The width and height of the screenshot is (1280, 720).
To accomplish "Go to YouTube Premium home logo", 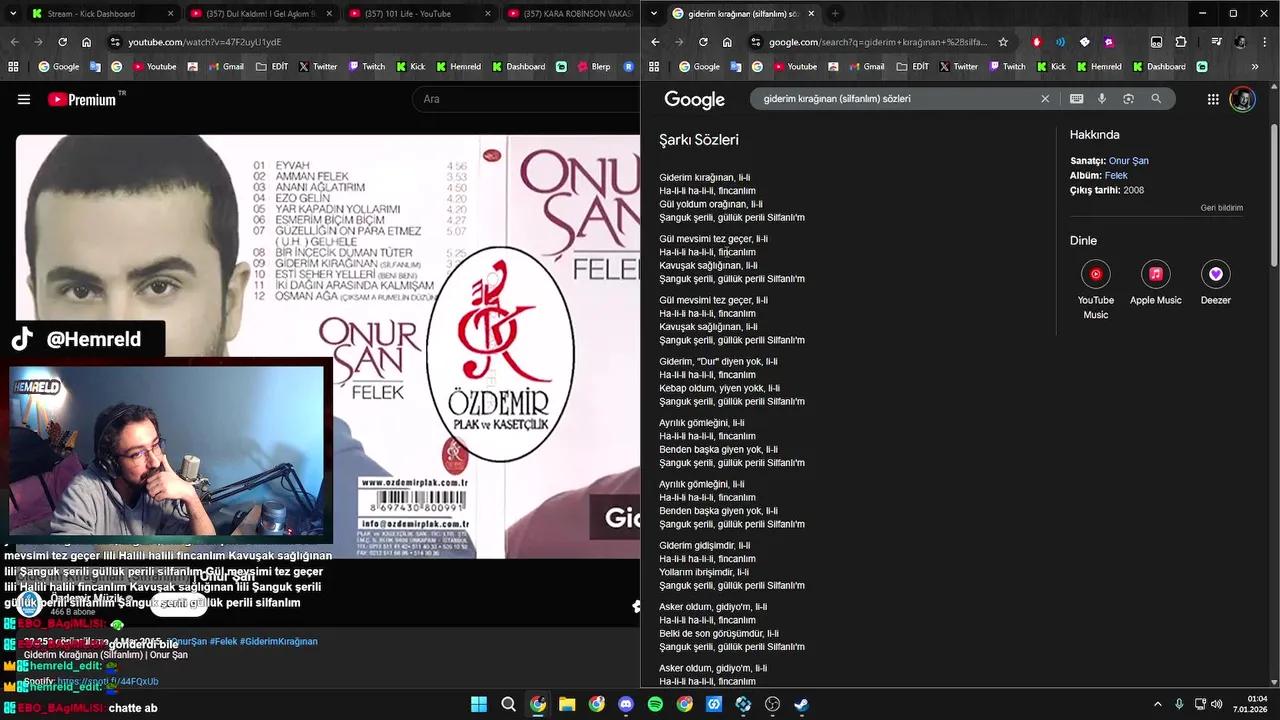I will click(x=82, y=99).
